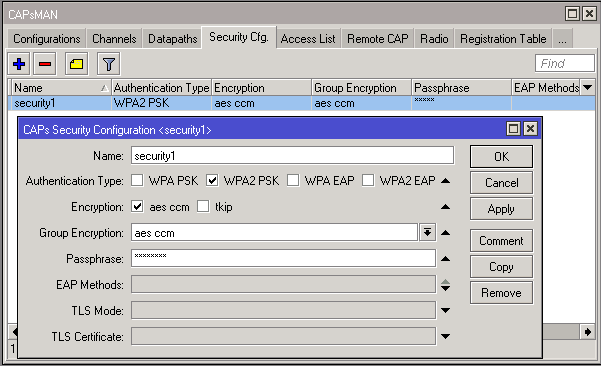Screen dimensions: 601x366
Task: Collapse the Encryption field arrow
Action: [x=445, y=207]
